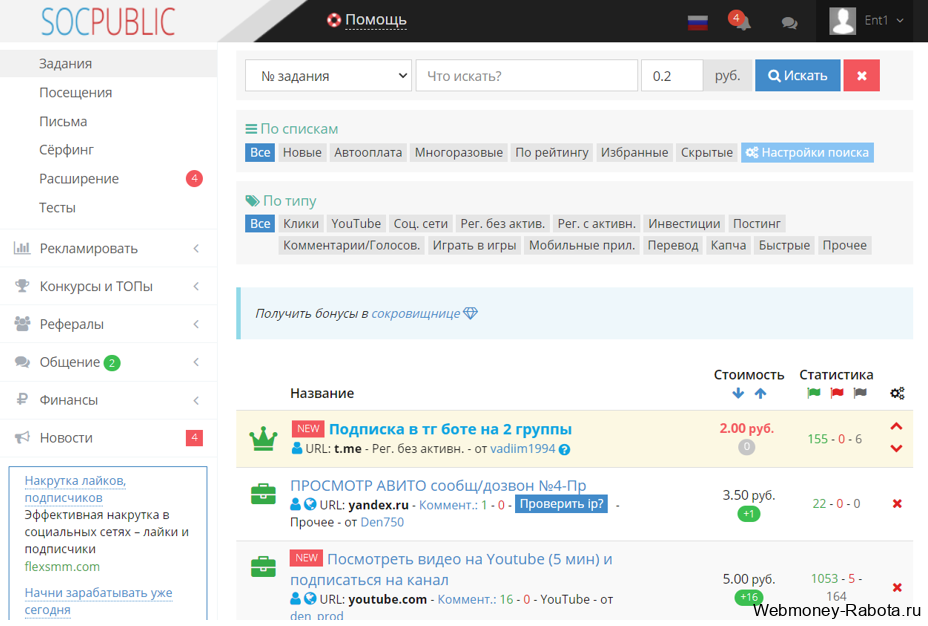Open Сёрфинг in the sidebar
This screenshot has height=626, width=928.
tap(108, 150)
